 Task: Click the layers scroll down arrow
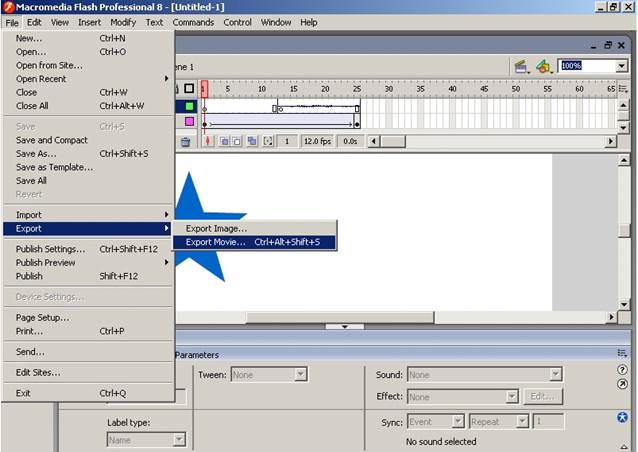tap(623, 128)
